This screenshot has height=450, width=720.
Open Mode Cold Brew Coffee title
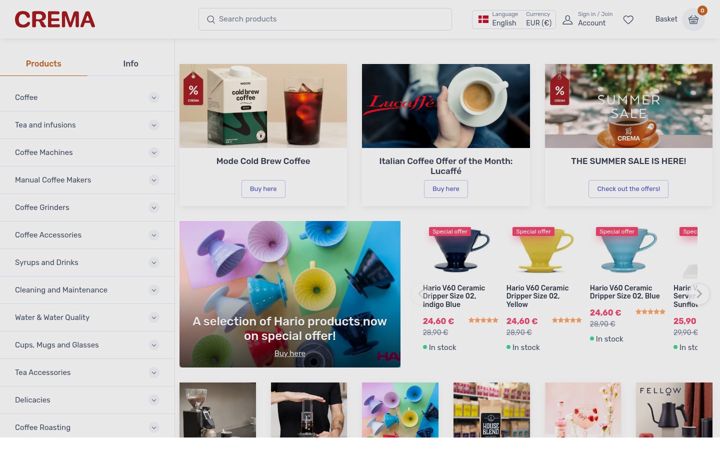263,161
